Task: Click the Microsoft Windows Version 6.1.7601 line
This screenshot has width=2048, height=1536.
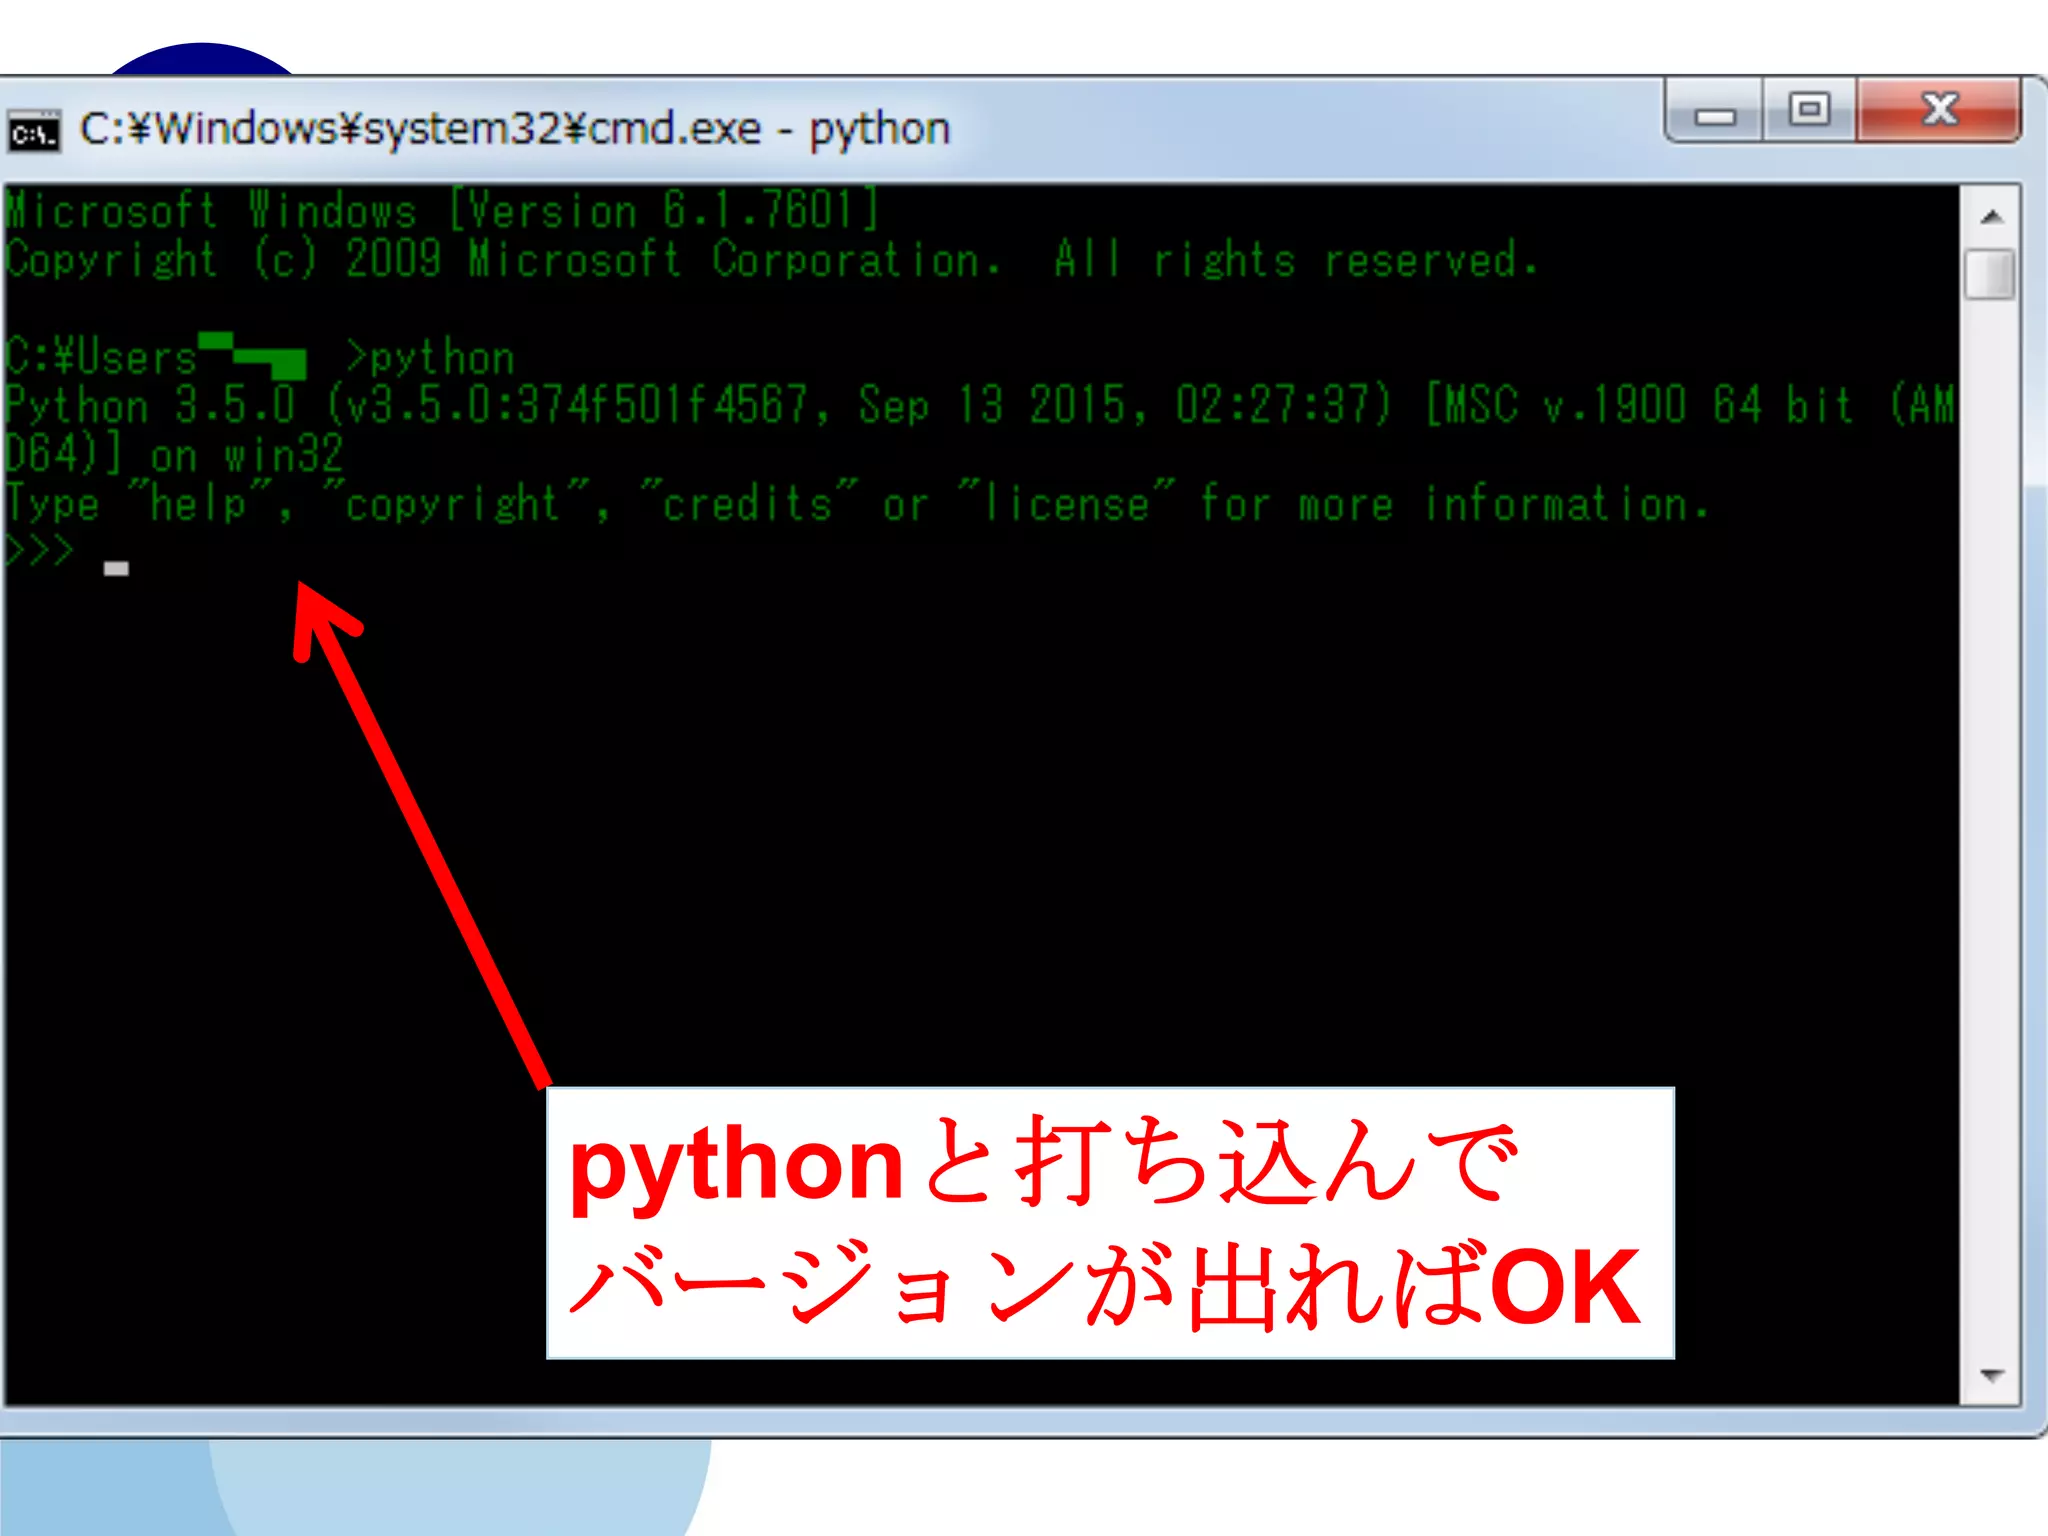Action: [x=440, y=211]
